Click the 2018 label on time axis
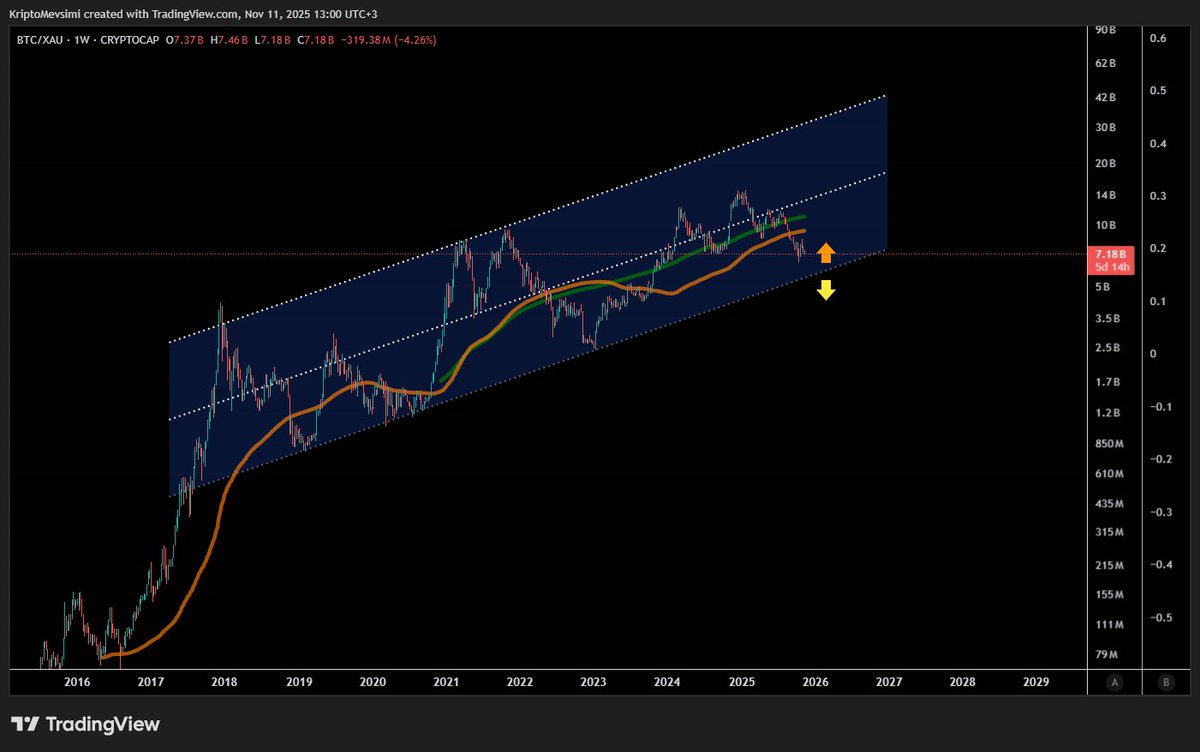The width and height of the screenshot is (1200, 752). coord(224,682)
